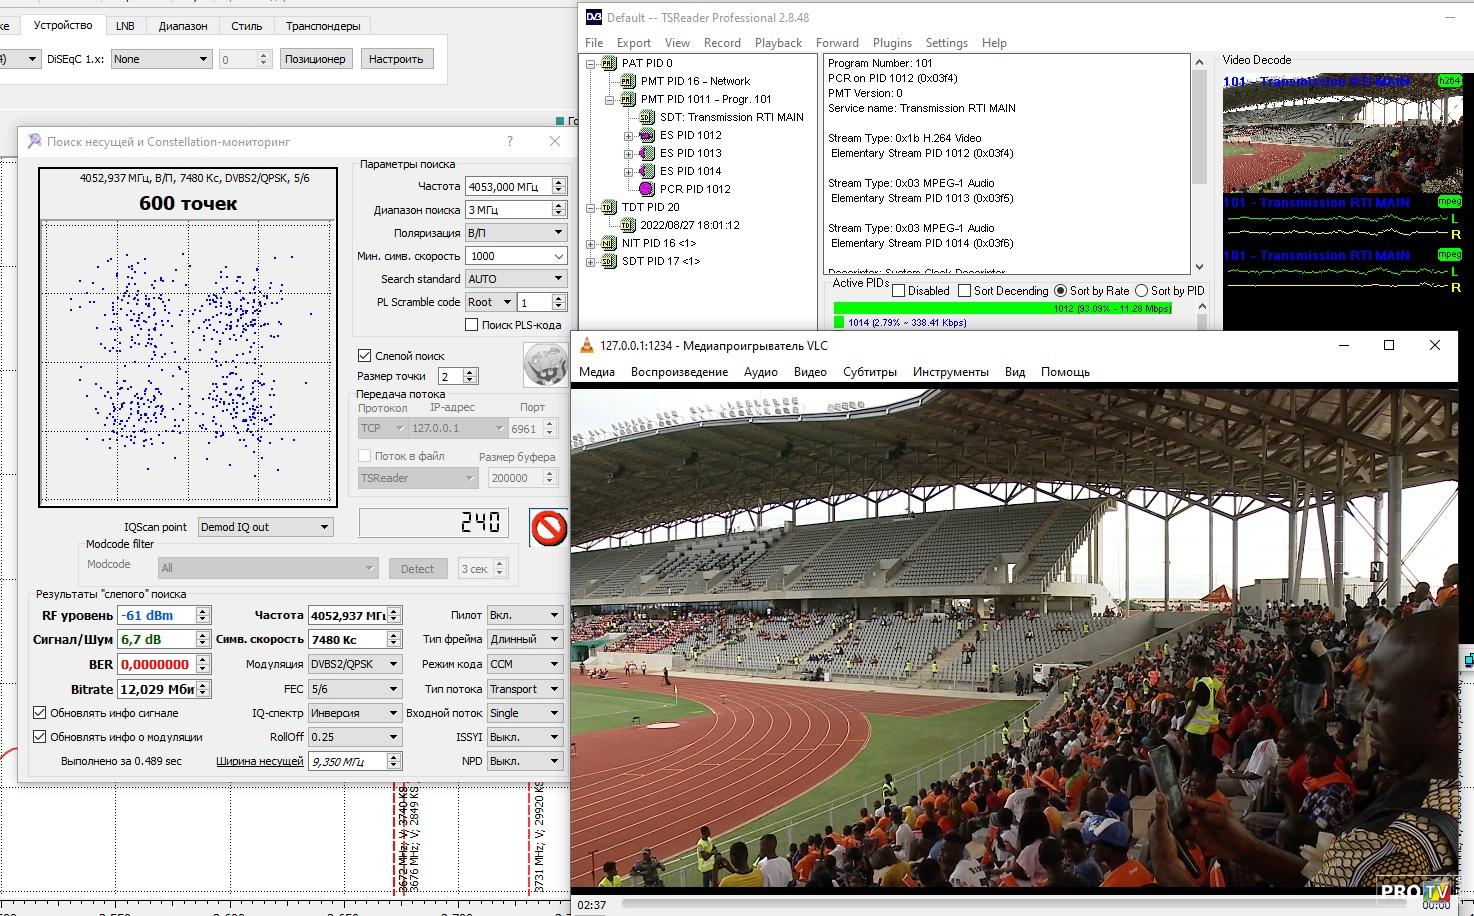Click the blind search satellite dish icon
1474x916 pixels.
click(x=545, y=363)
